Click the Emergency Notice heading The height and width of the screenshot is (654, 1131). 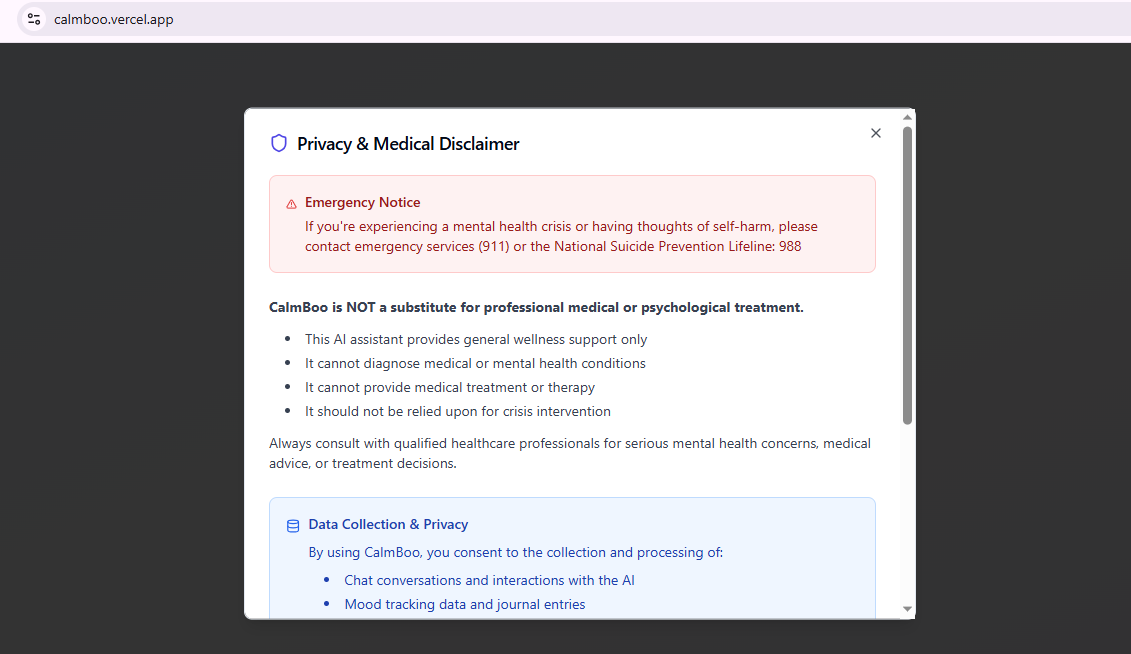click(362, 202)
